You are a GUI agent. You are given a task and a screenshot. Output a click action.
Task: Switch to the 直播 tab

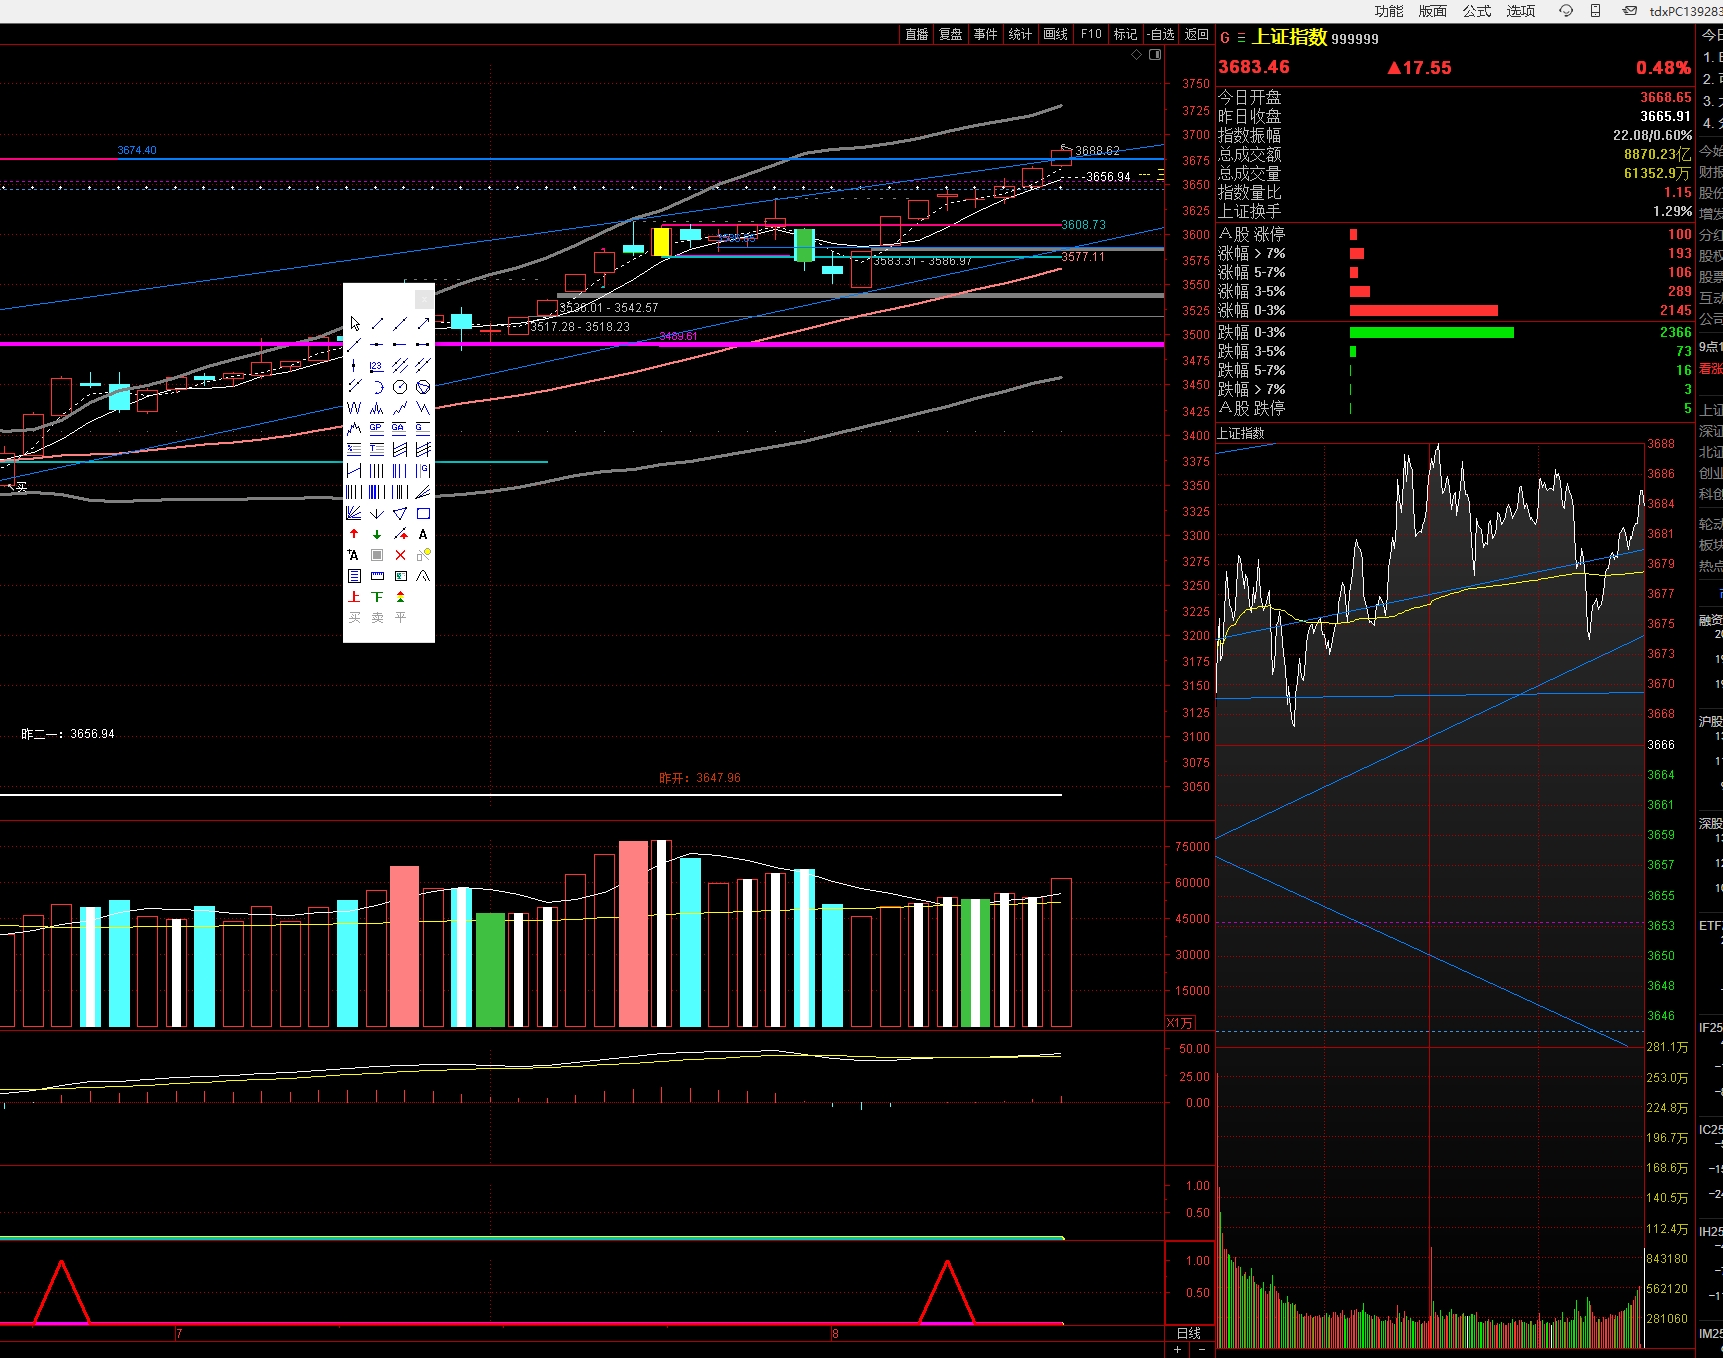[x=917, y=34]
